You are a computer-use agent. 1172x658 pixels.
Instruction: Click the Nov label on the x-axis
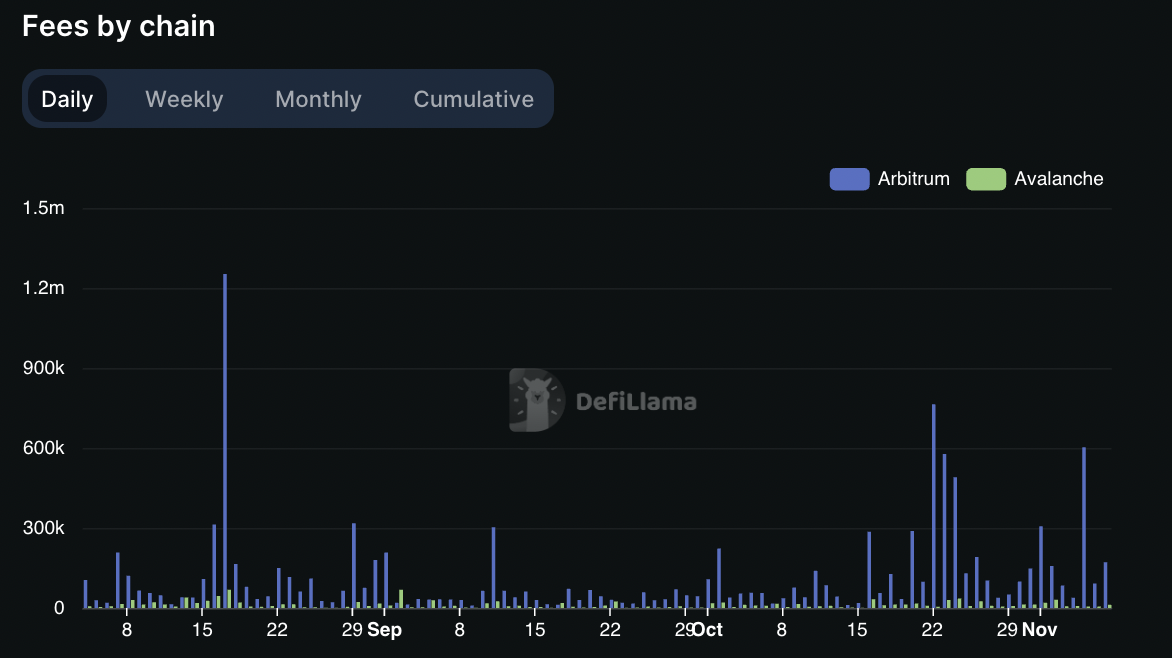[x=1040, y=630]
